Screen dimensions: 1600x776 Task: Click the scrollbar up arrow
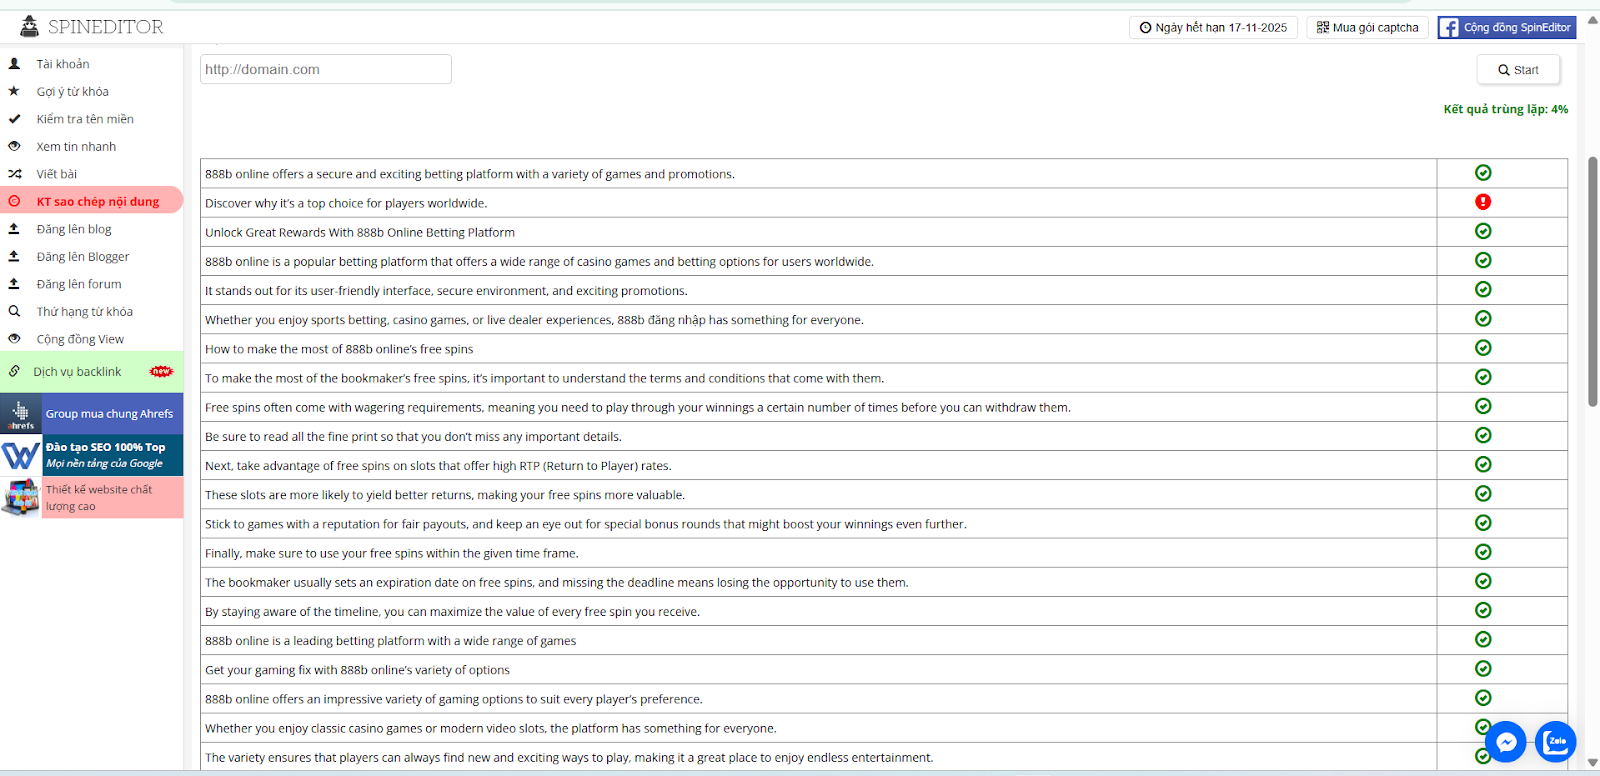pos(1593,19)
